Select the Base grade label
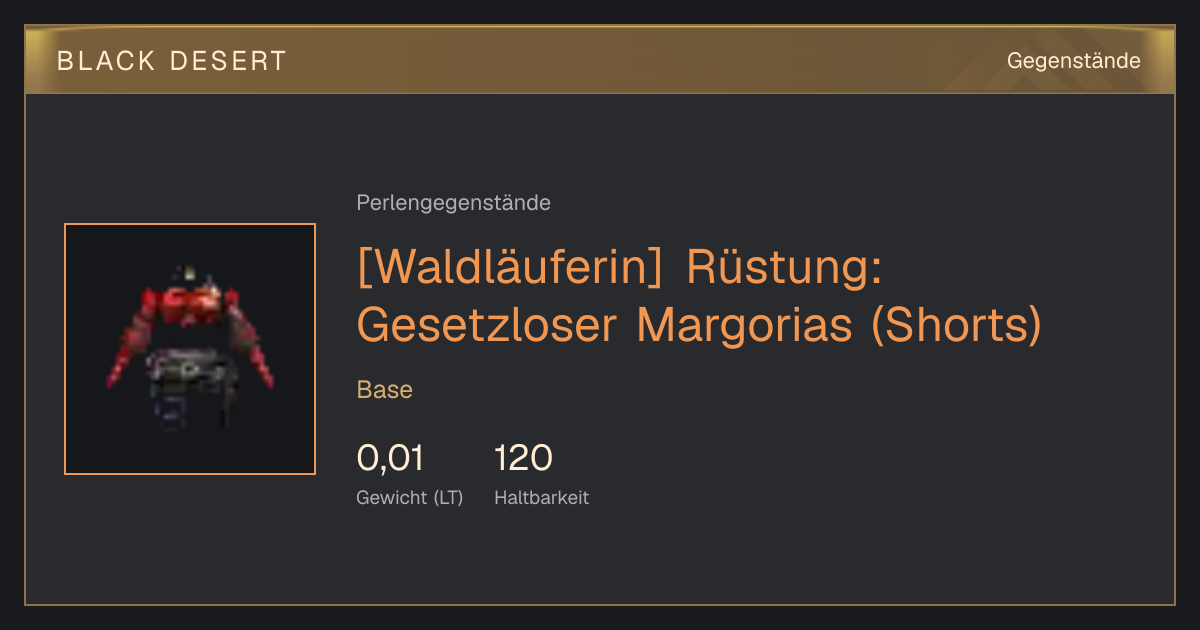Screen dimensions: 1200x630 coord(385,390)
